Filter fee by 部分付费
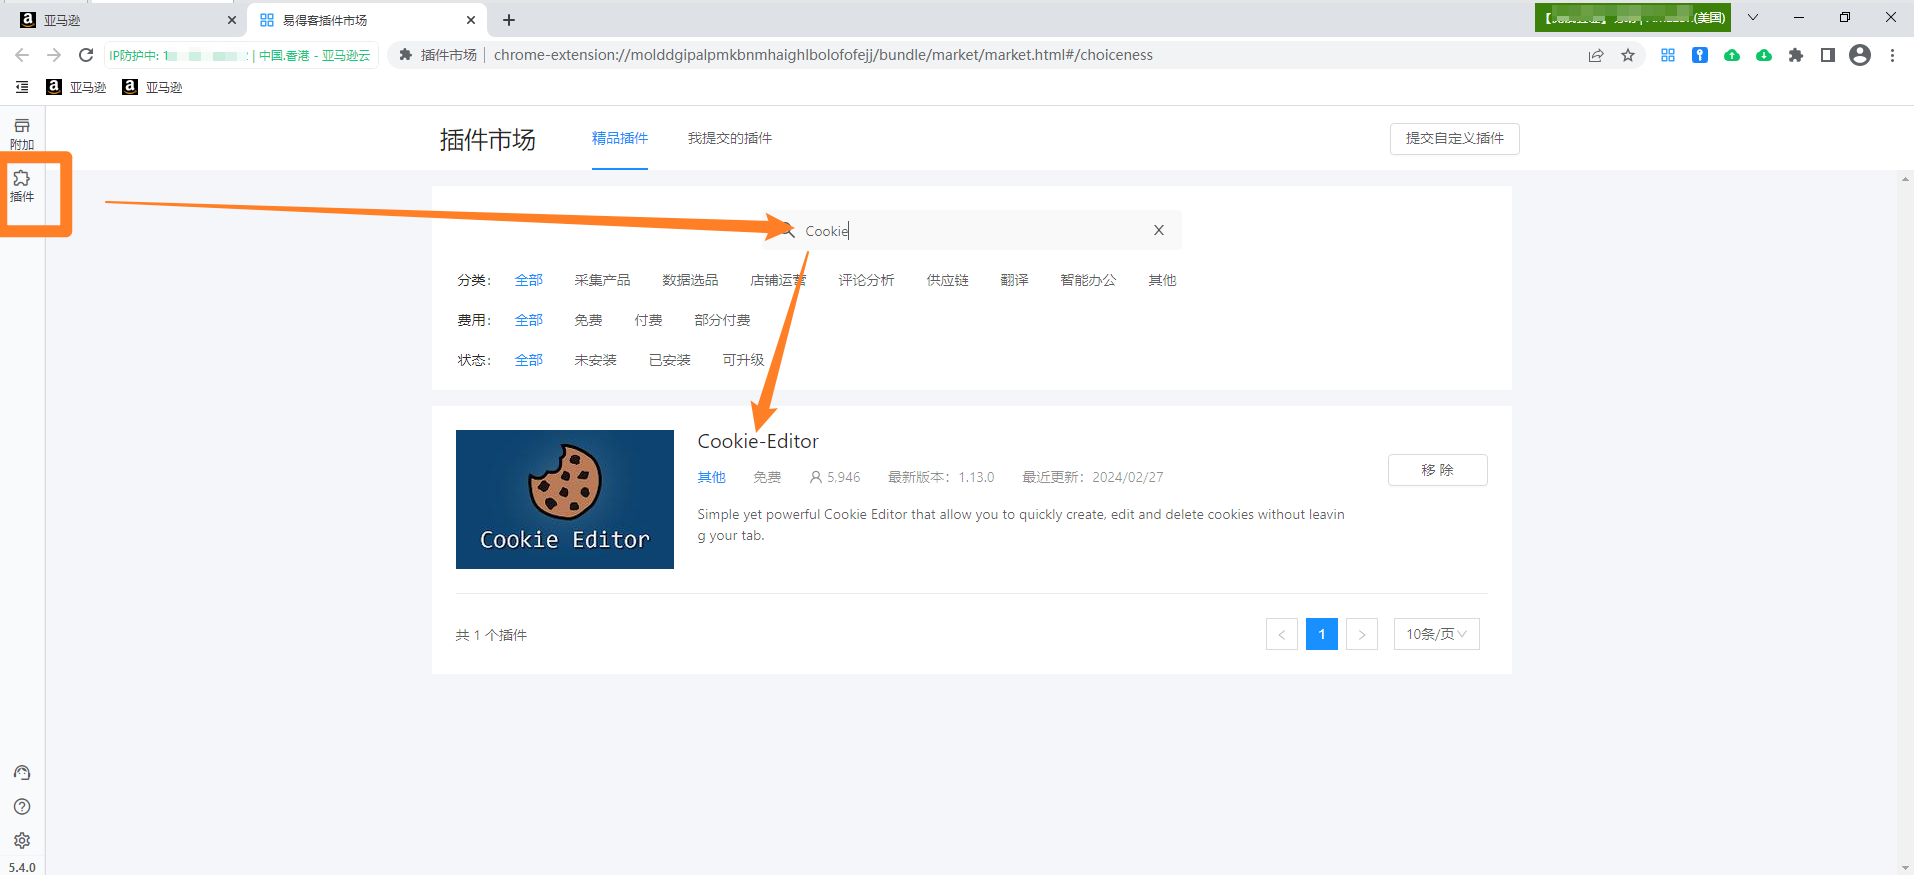 722,320
